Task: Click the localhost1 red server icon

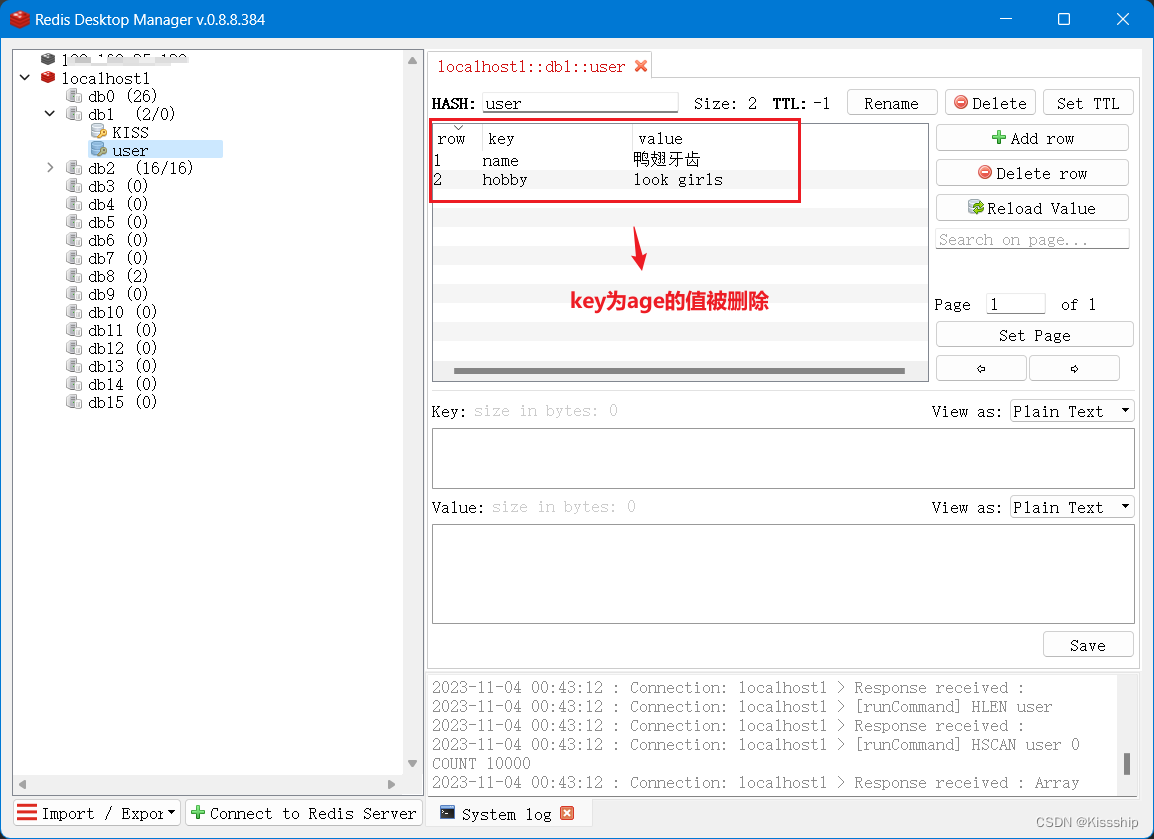Action: 48,77
